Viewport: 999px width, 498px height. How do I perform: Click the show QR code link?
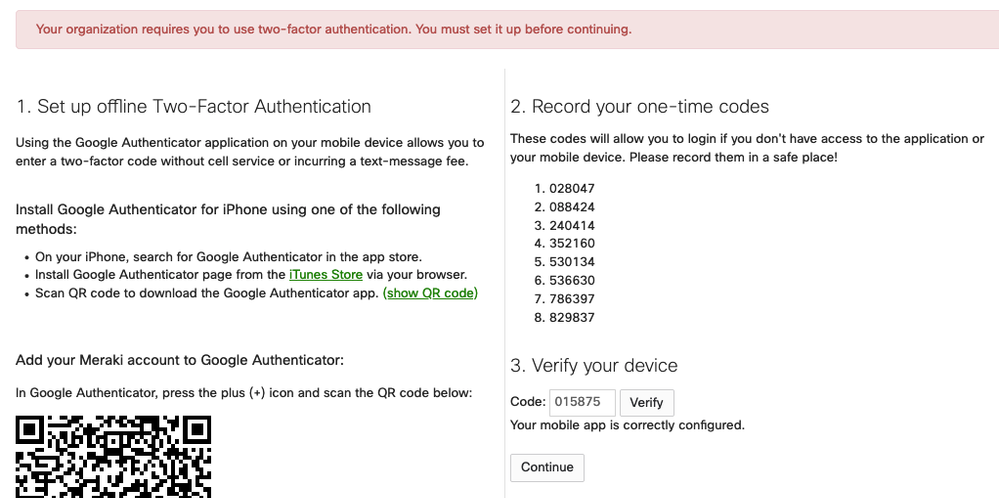click(431, 293)
